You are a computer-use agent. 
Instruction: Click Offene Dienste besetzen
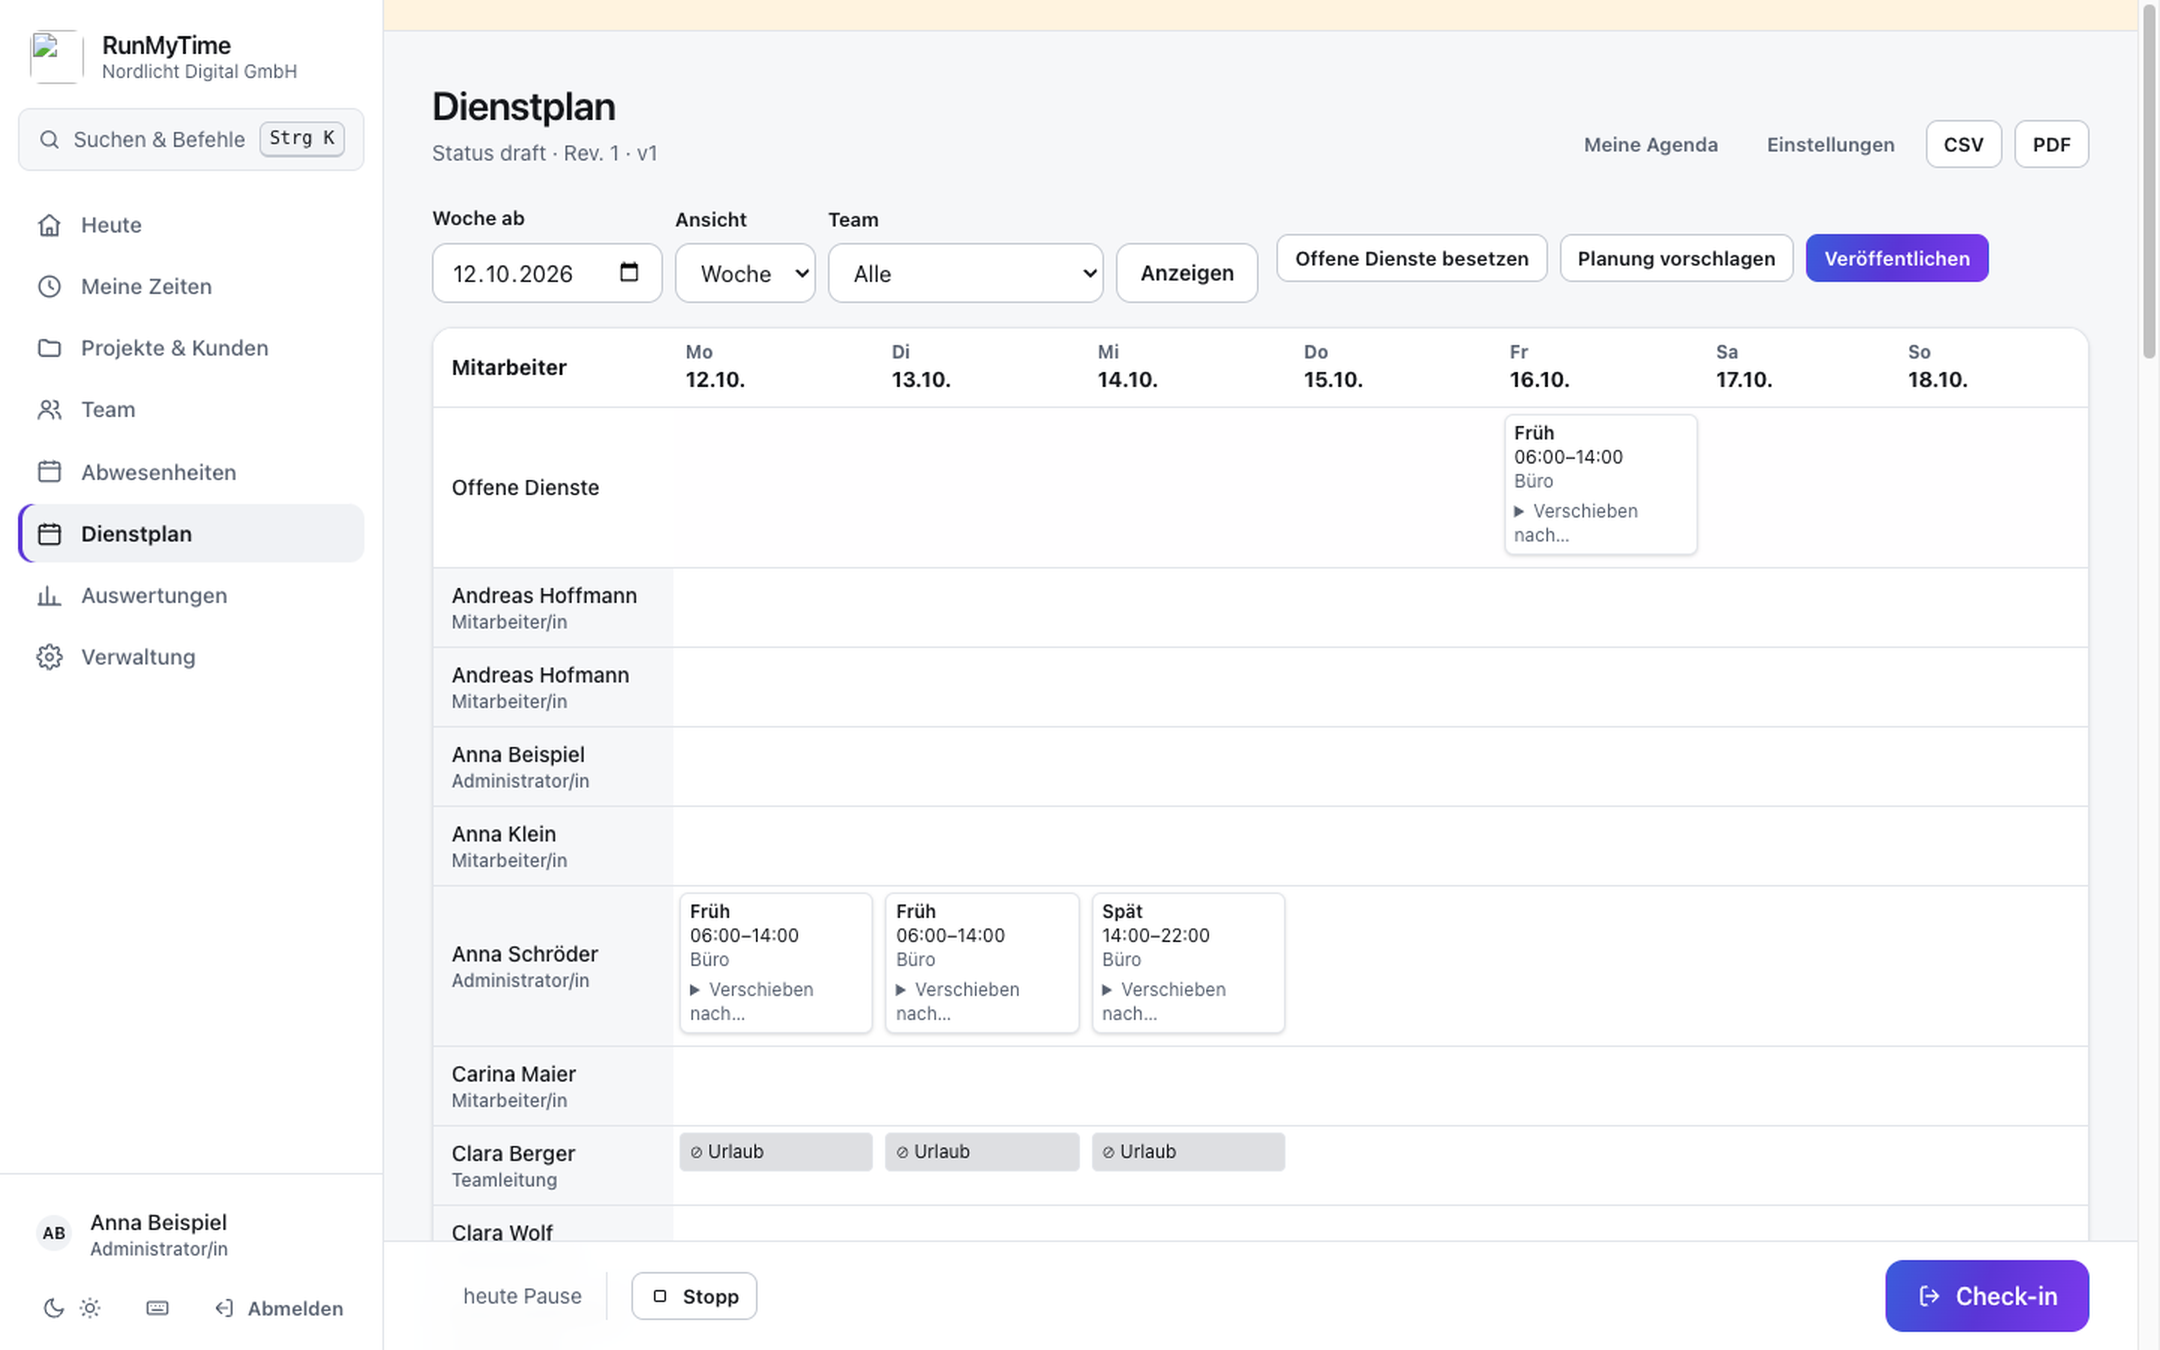1411,258
